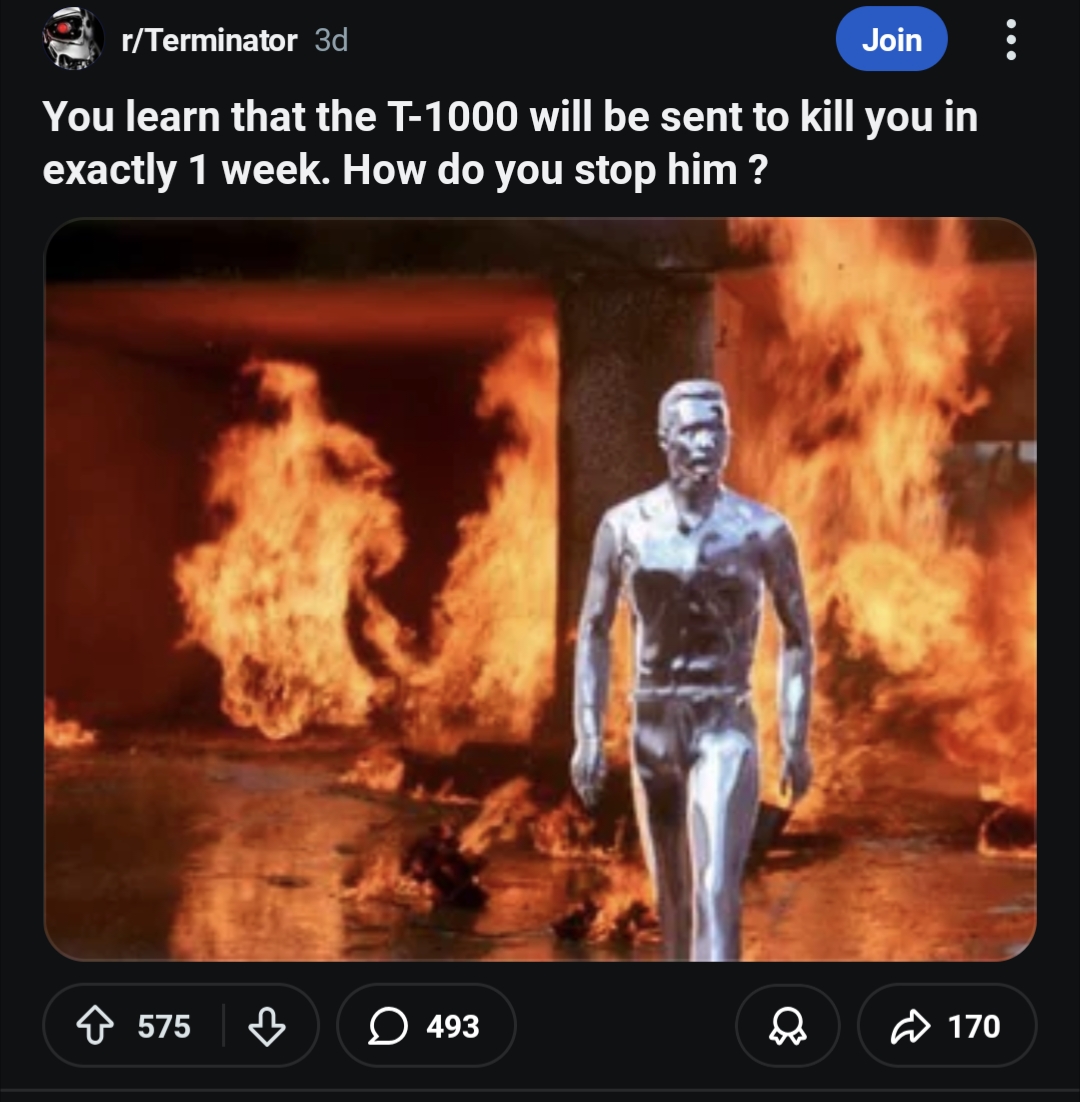The height and width of the screenshot is (1102, 1080).
Task: Click the comment speech bubble icon
Action: click(x=385, y=1026)
